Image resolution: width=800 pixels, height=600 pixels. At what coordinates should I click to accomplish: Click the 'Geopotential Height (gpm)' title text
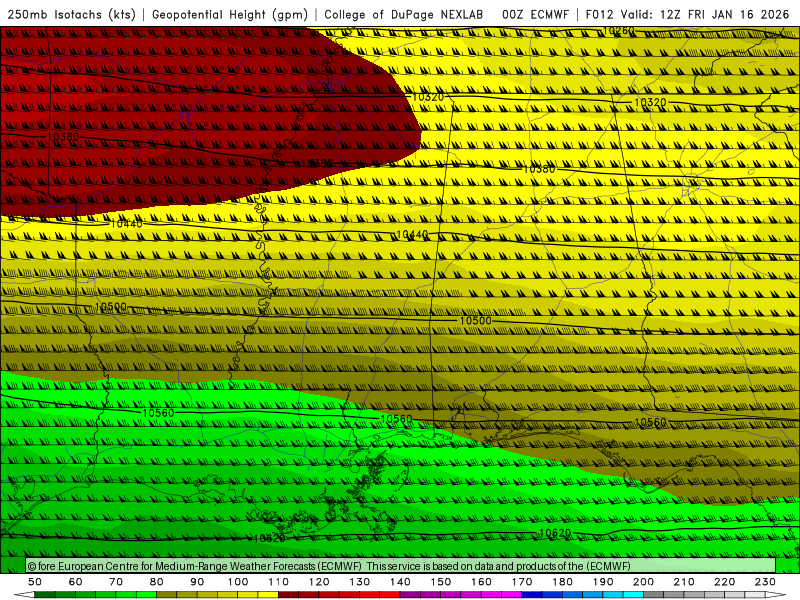click(230, 15)
